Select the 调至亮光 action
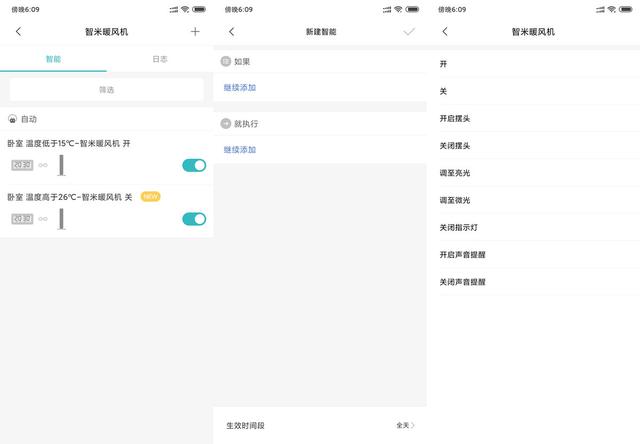 pyautogui.click(x=533, y=173)
